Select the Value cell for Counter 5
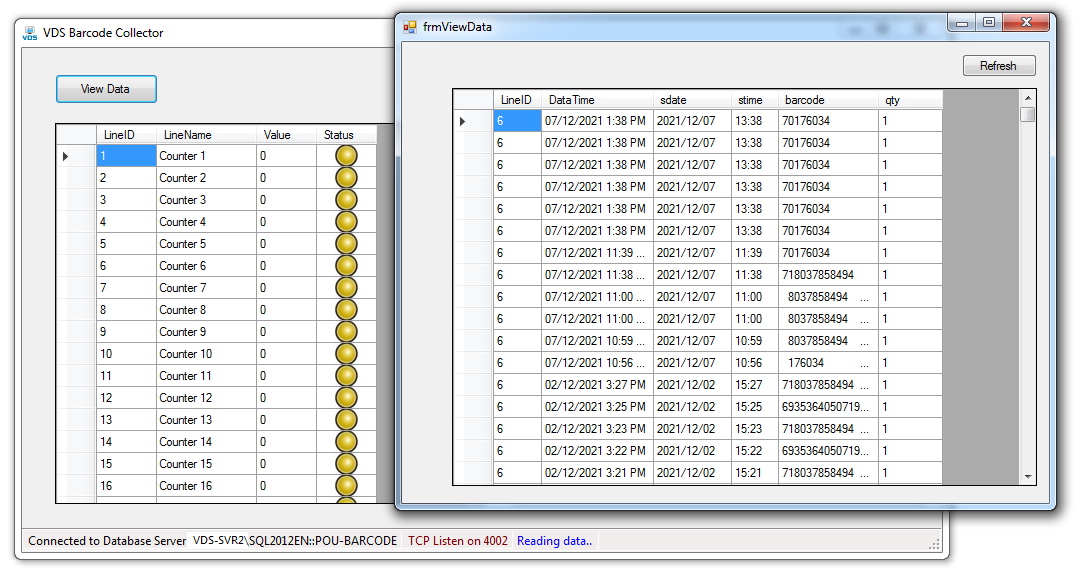This screenshot has width=1073, height=570. (286, 244)
